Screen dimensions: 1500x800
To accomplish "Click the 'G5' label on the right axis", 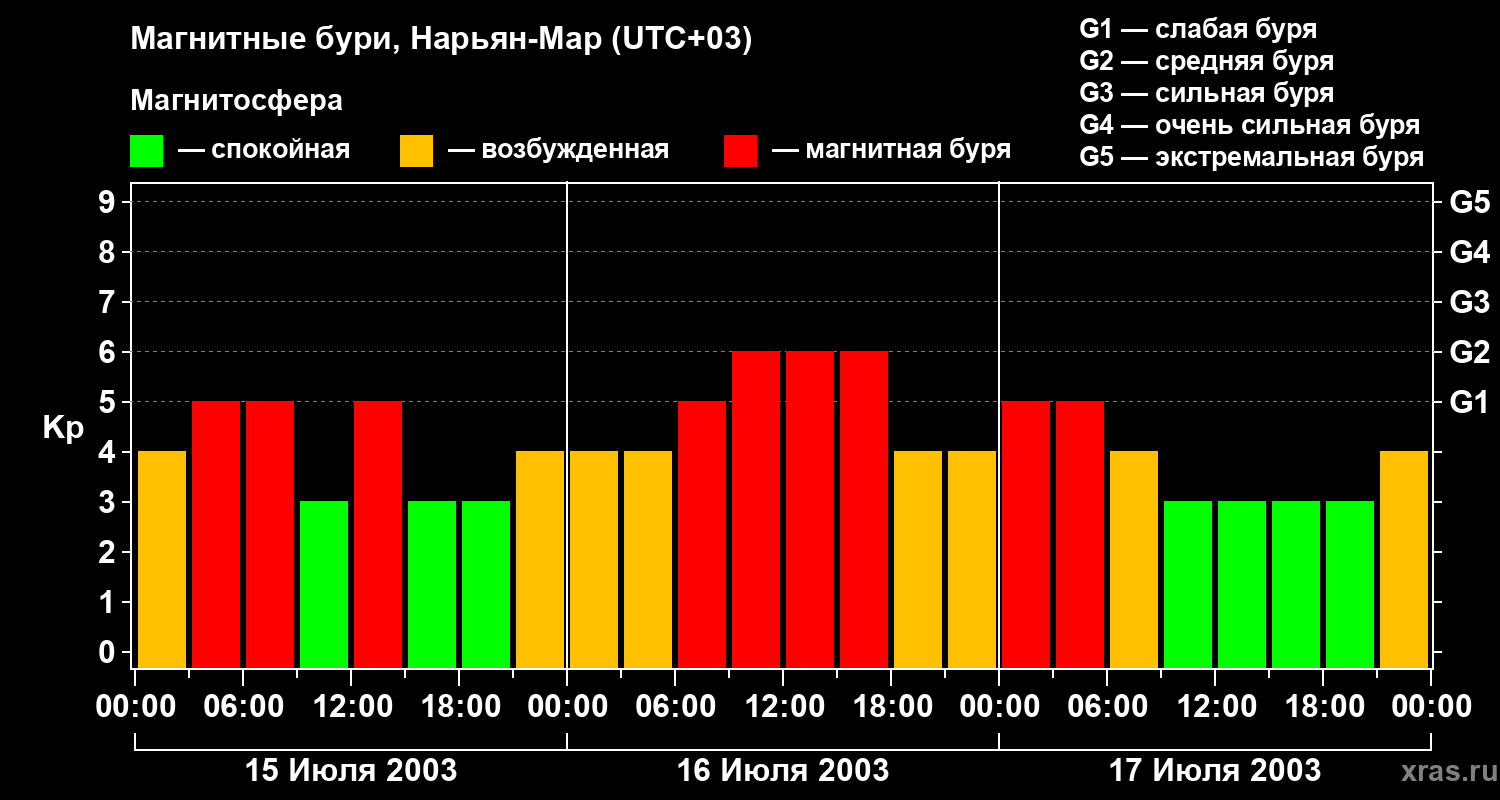I will (1469, 202).
